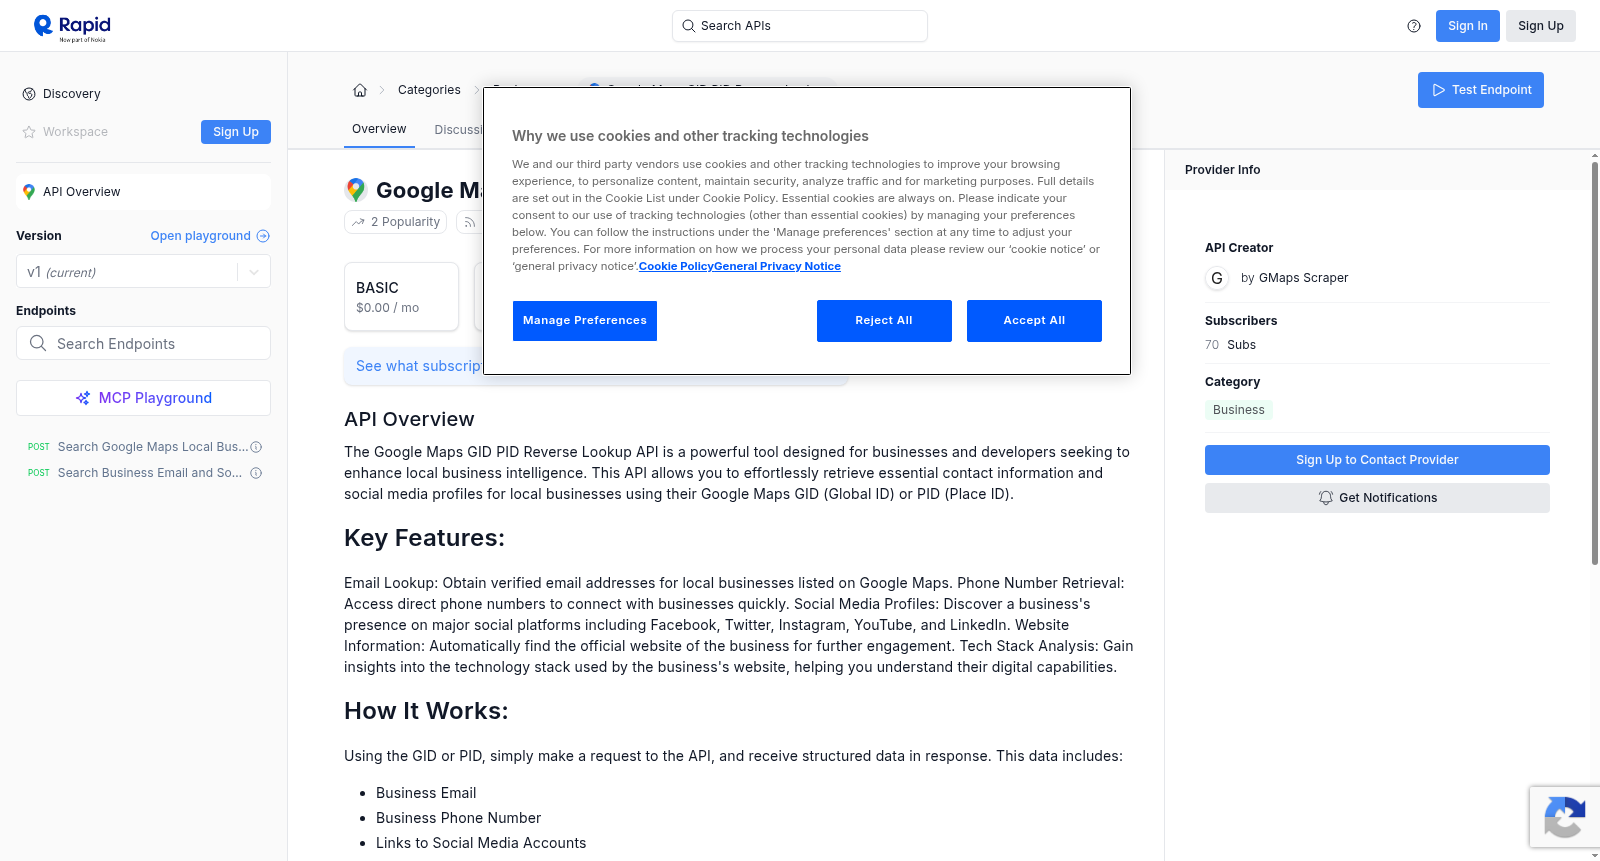Click the Open playground arrow icon
Viewport: 1600px width, 861px height.
[x=263, y=236]
